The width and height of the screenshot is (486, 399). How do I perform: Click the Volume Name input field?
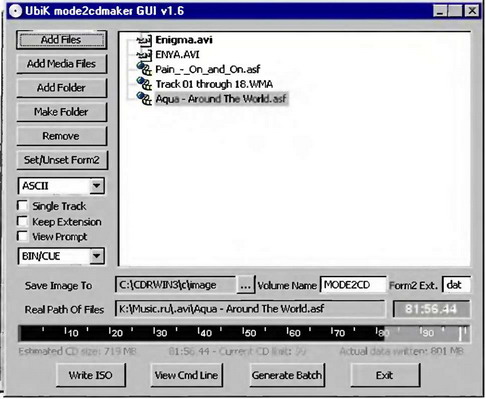[x=353, y=285]
